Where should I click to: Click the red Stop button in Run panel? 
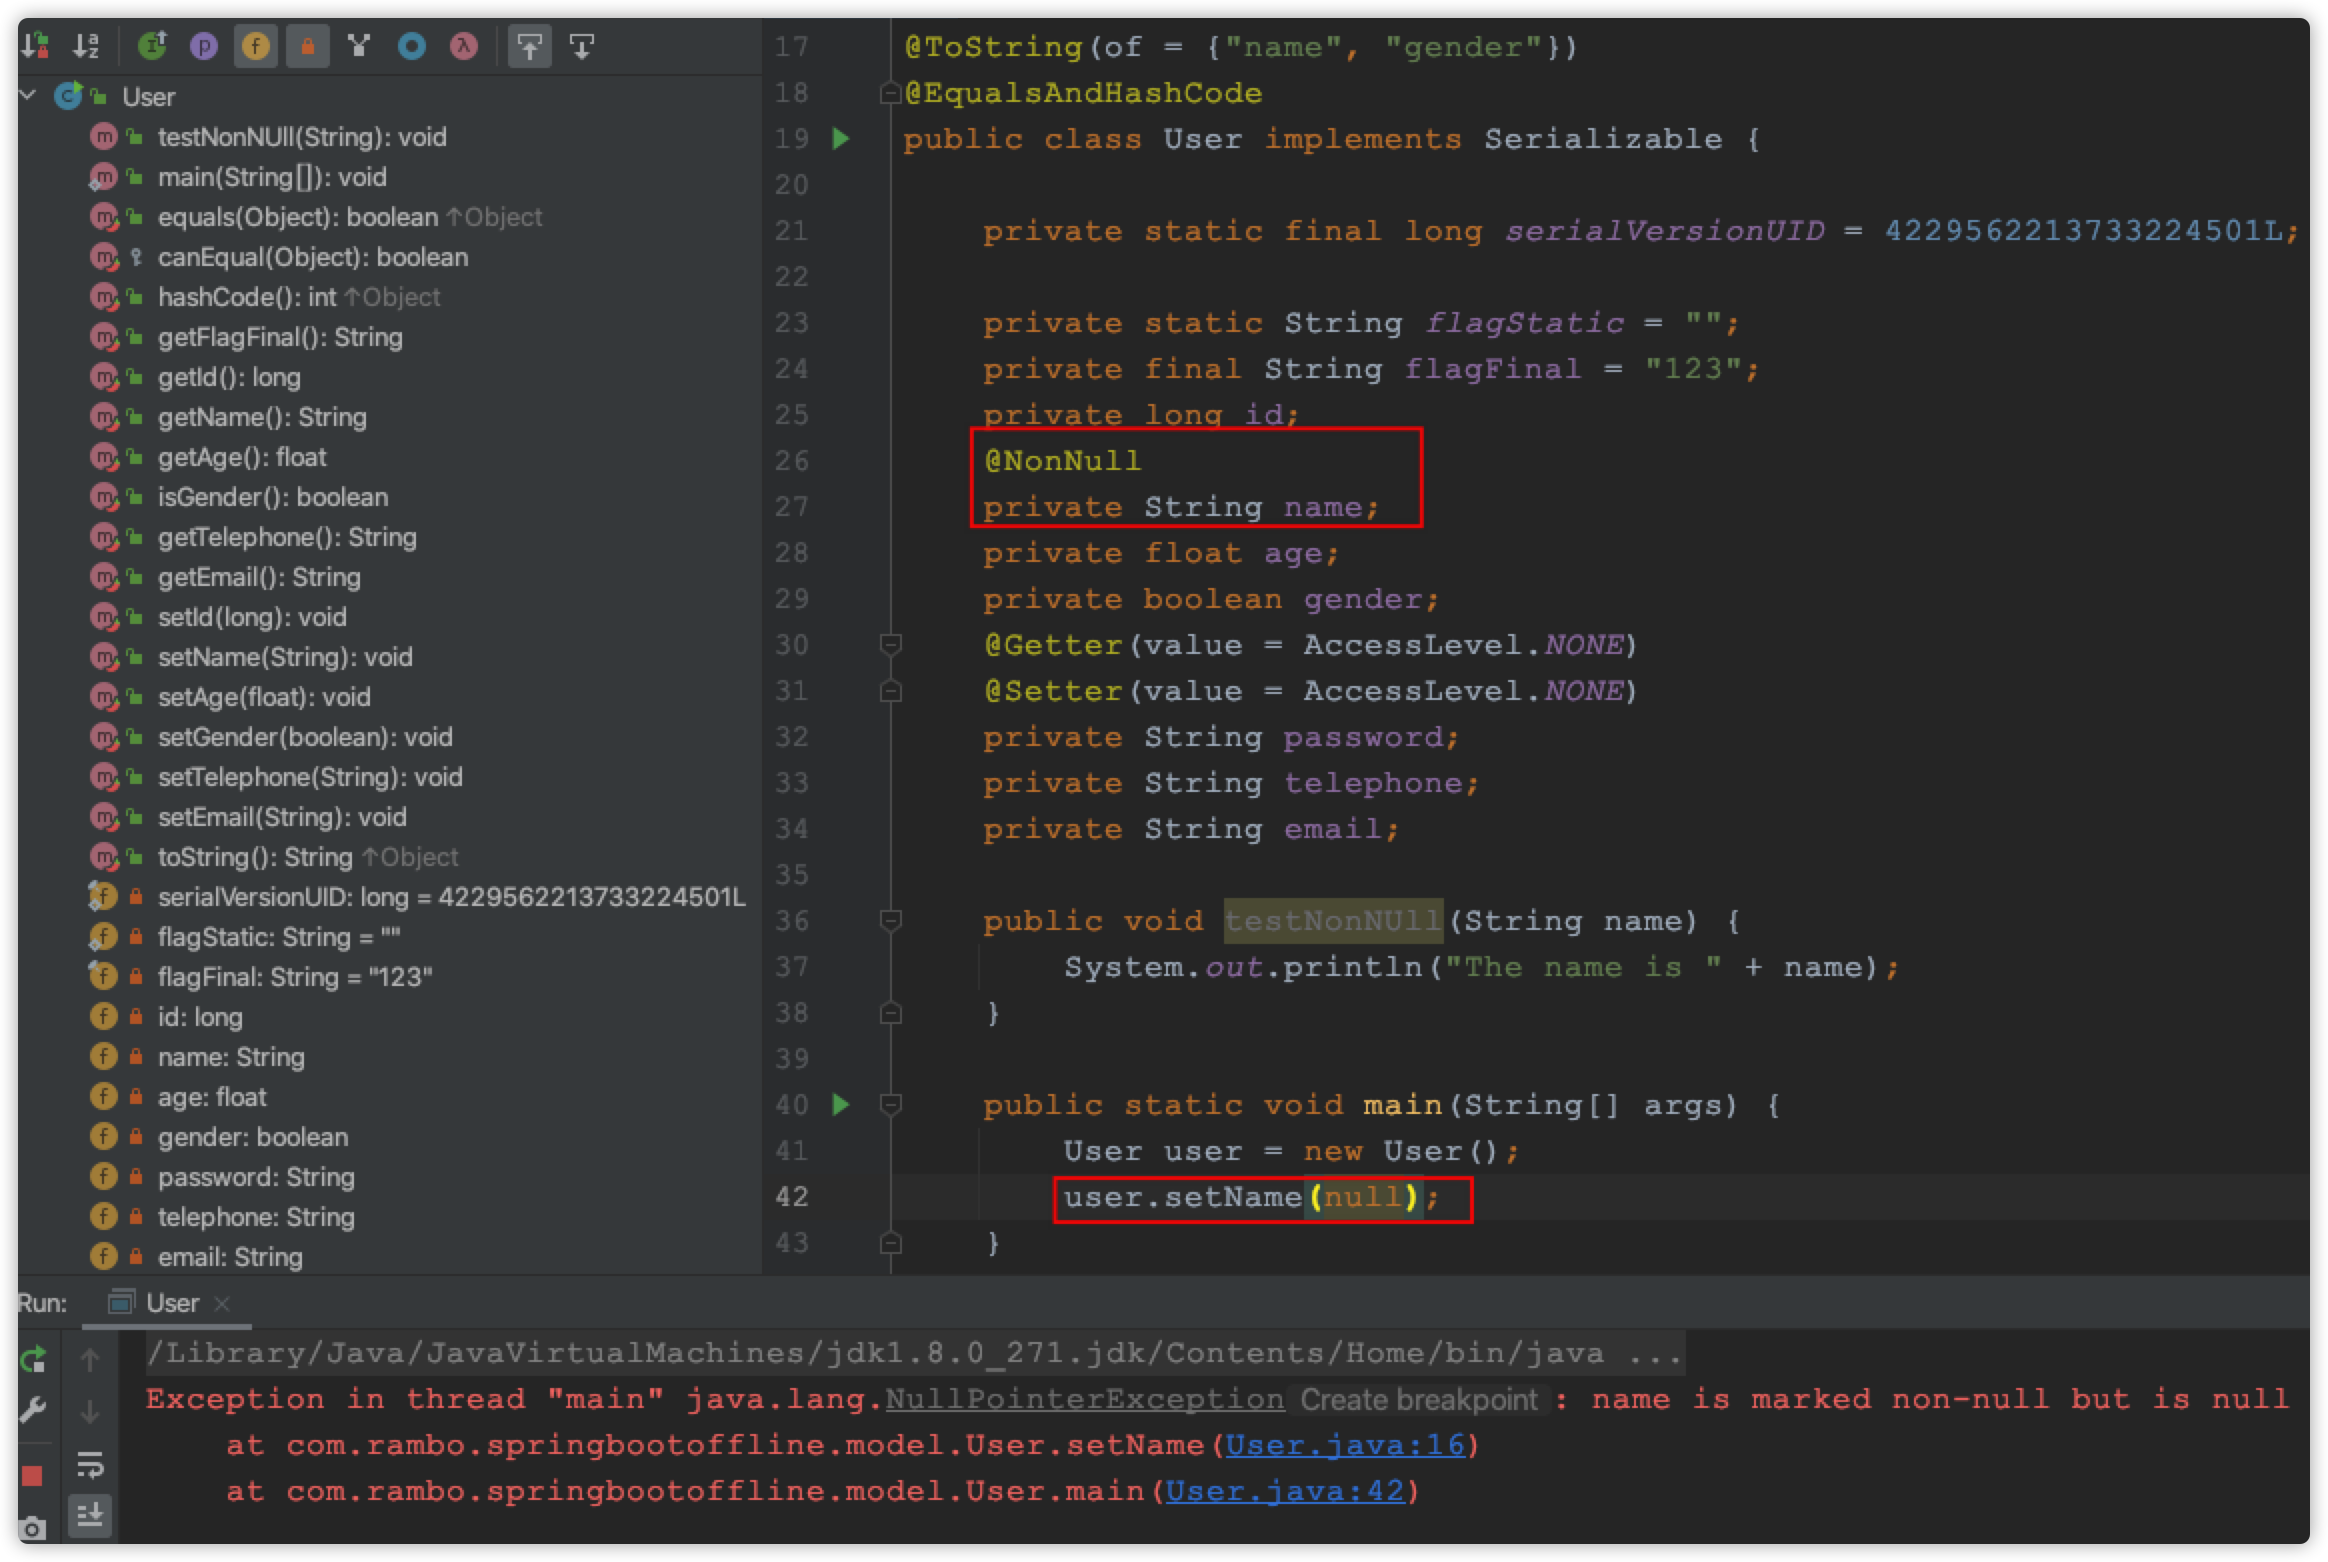32,1476
